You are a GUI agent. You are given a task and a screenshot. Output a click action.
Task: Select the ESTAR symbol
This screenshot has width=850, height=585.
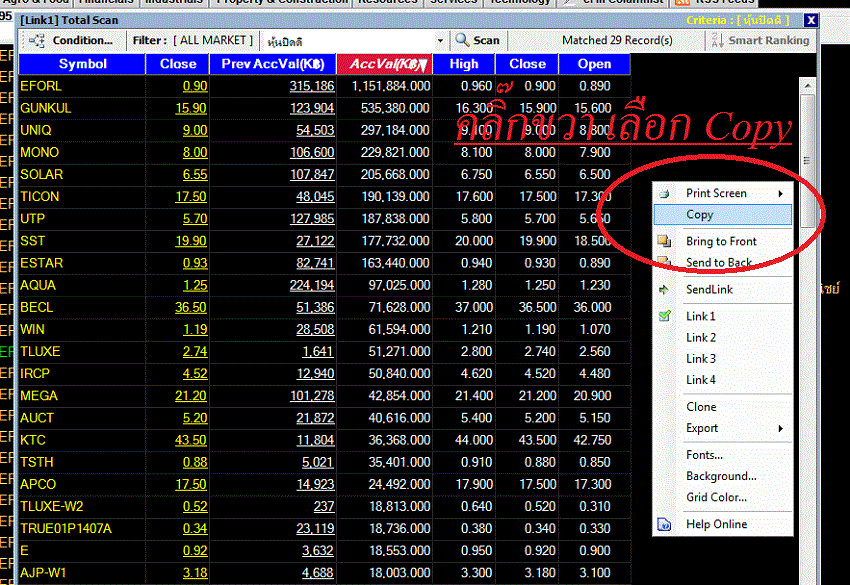click(x=42, y=263)
